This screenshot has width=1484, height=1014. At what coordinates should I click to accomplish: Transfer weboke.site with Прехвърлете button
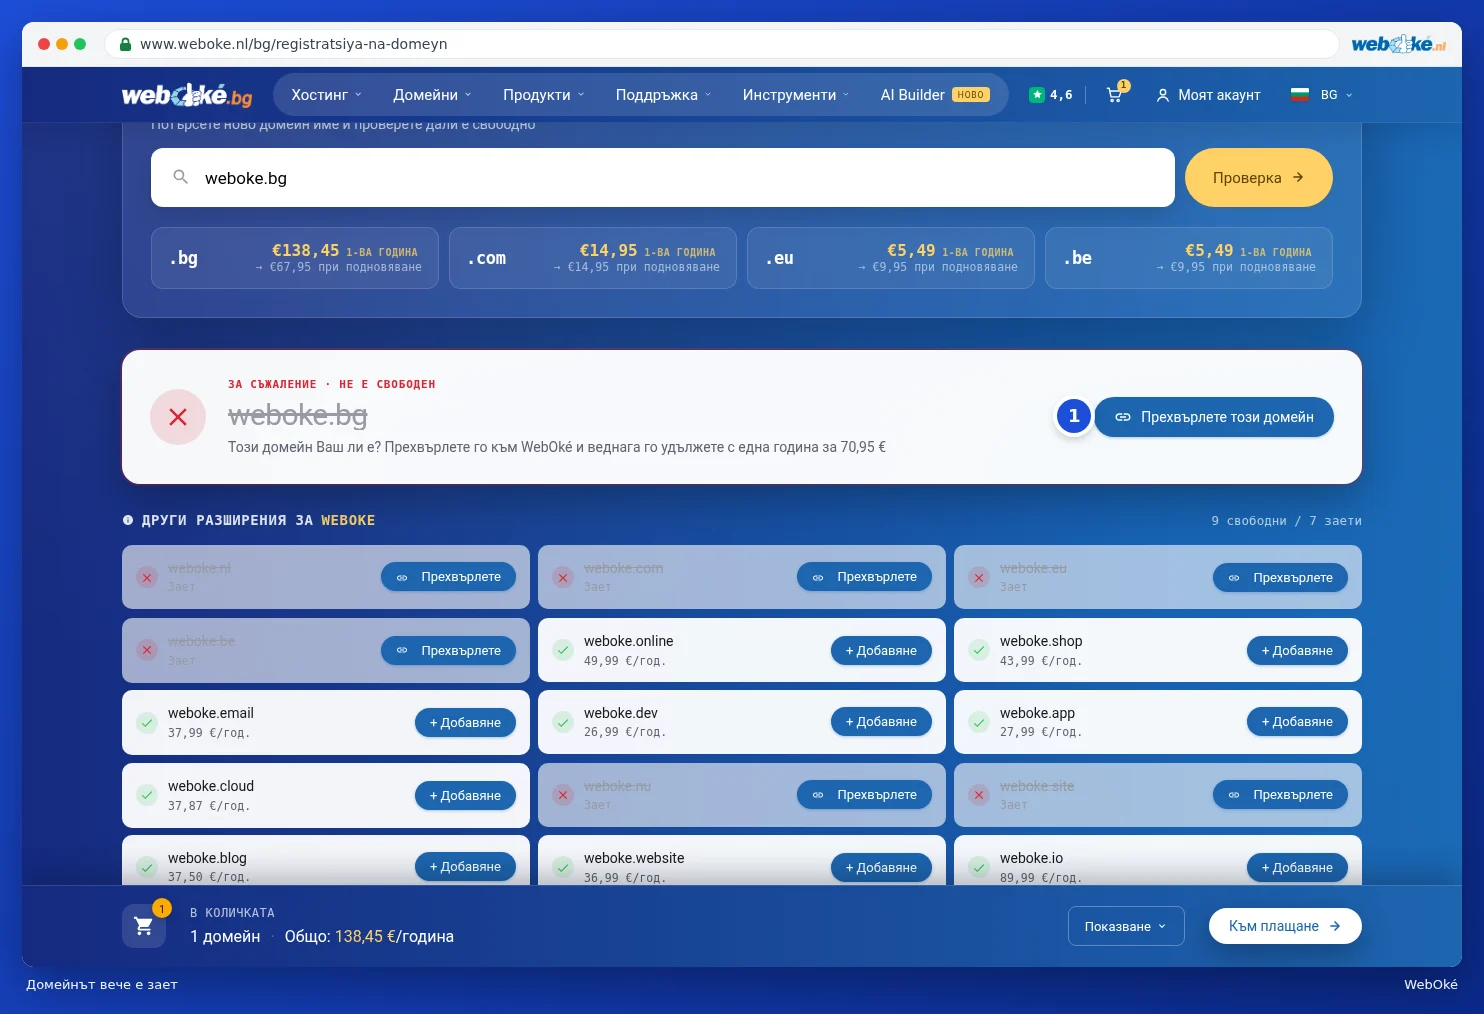1280,795
